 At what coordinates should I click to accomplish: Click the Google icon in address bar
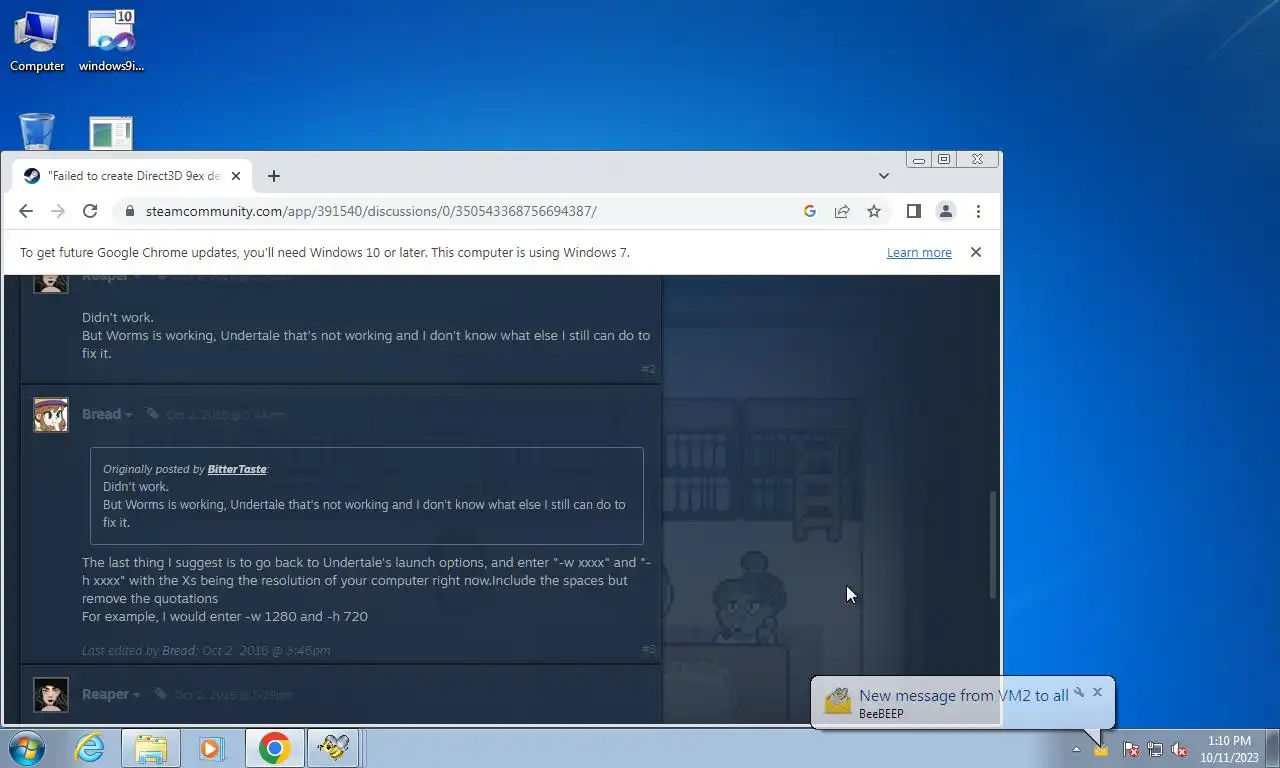coord(810,211)
